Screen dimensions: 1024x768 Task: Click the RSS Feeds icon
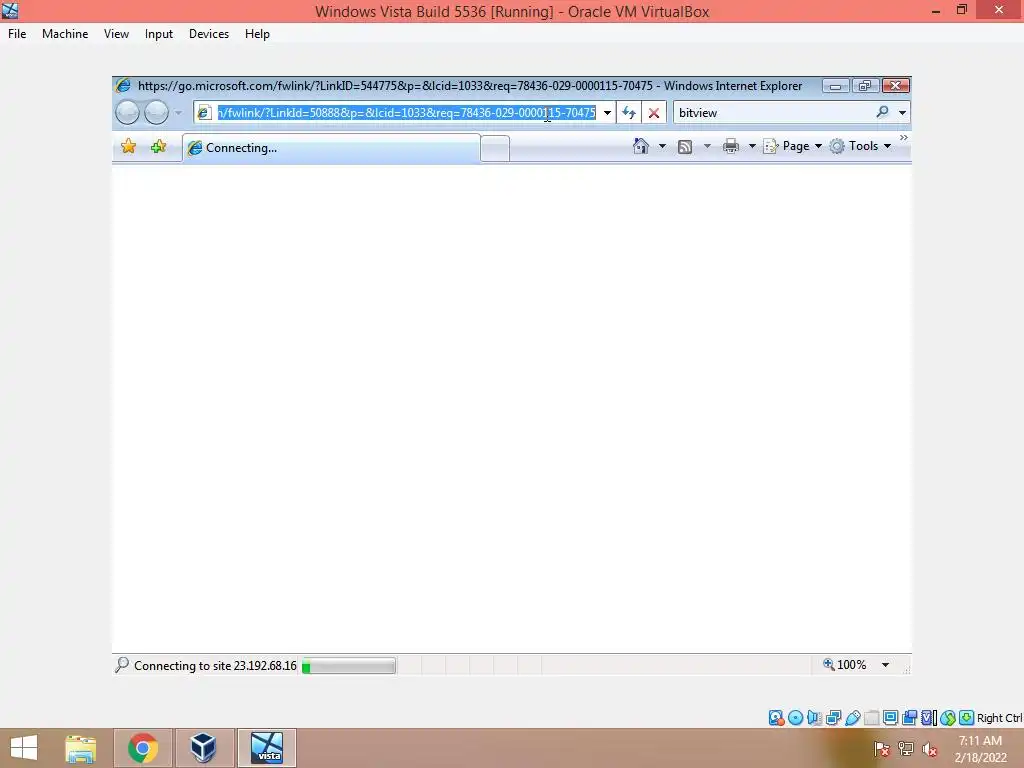click(684, 146)
